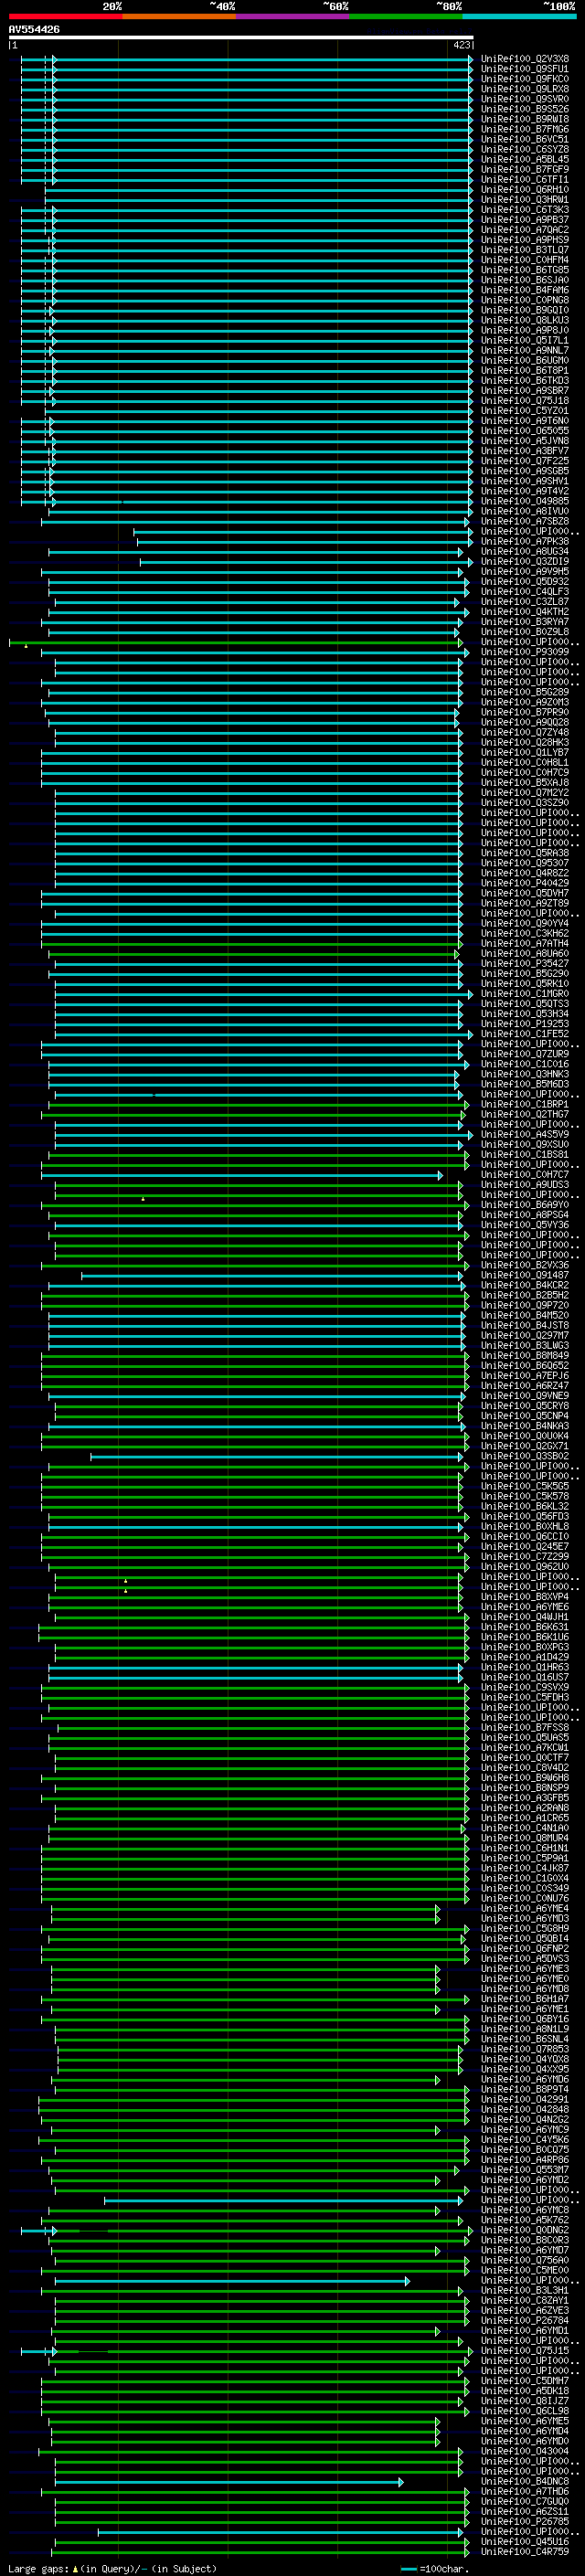Image resolution: width=585 pixels, height=2576 pixels.
Task: Open hit UniRef100_Q9SFU1
Action: click(525, 69)
